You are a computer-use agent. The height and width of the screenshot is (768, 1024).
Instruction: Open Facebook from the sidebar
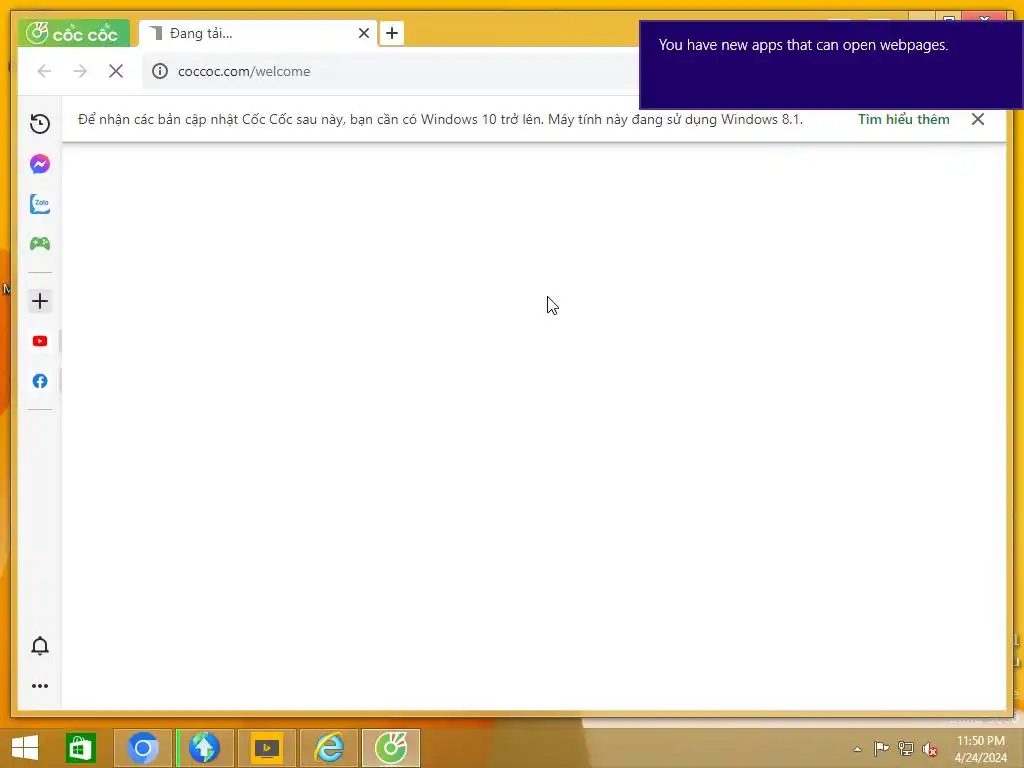click(40, 381)
